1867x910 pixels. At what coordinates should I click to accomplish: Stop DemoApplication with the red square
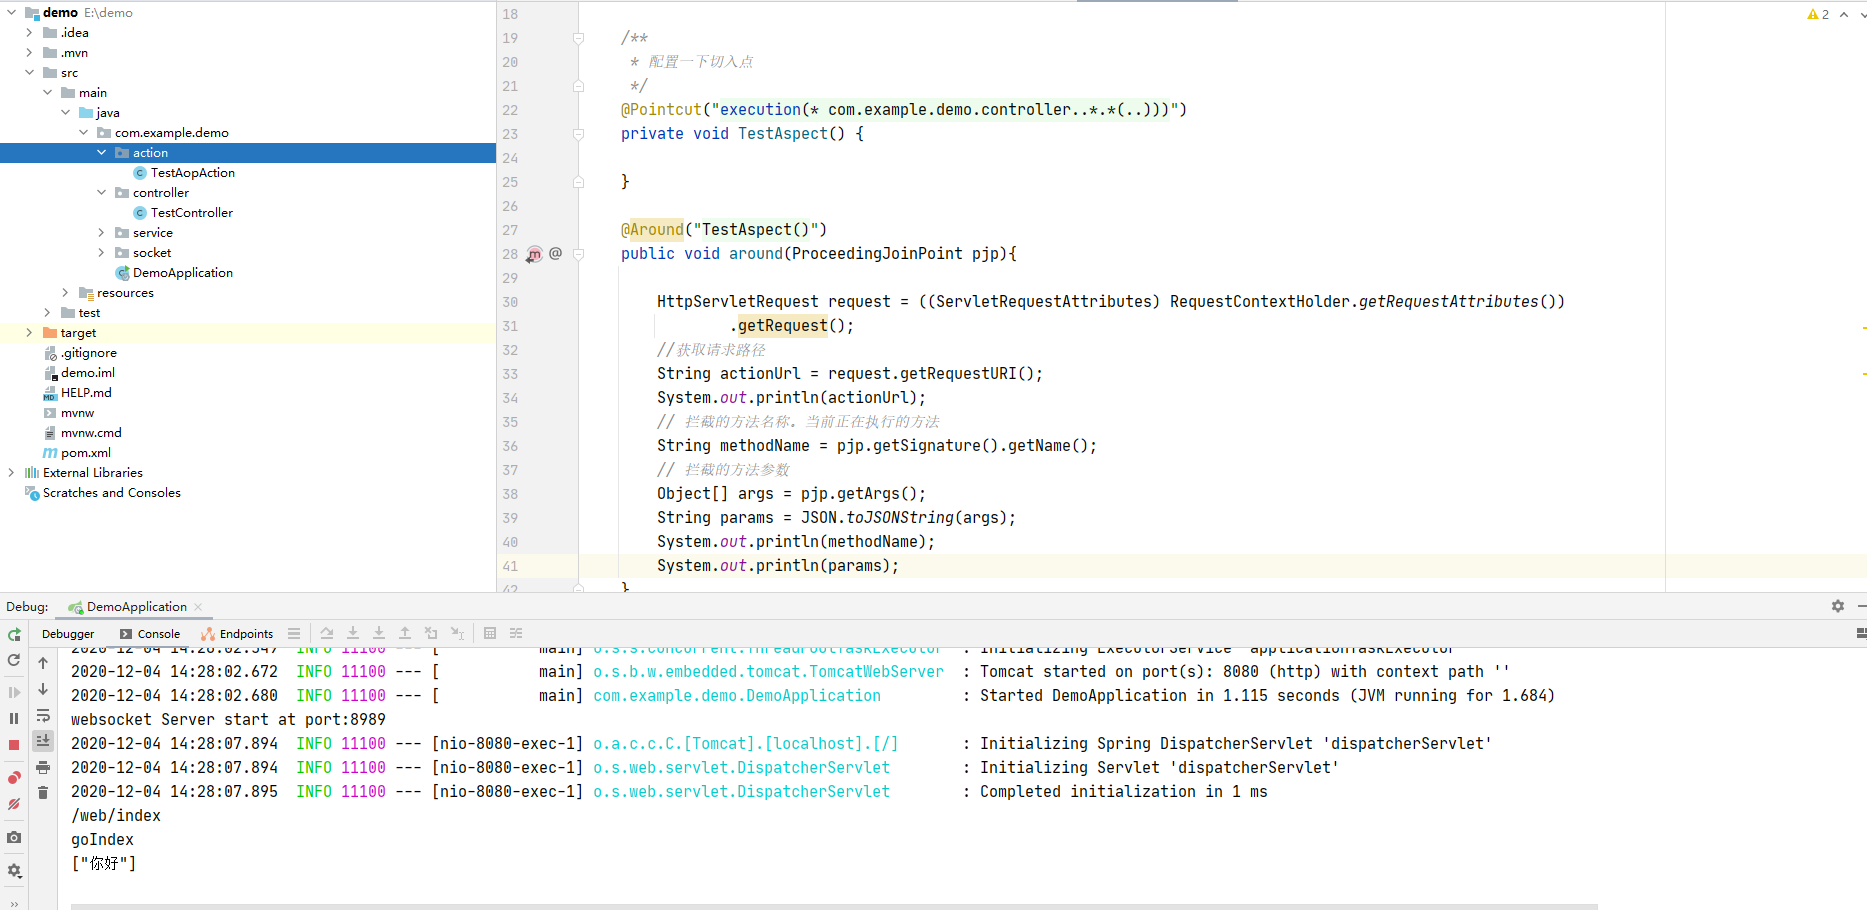click(14, 745)
